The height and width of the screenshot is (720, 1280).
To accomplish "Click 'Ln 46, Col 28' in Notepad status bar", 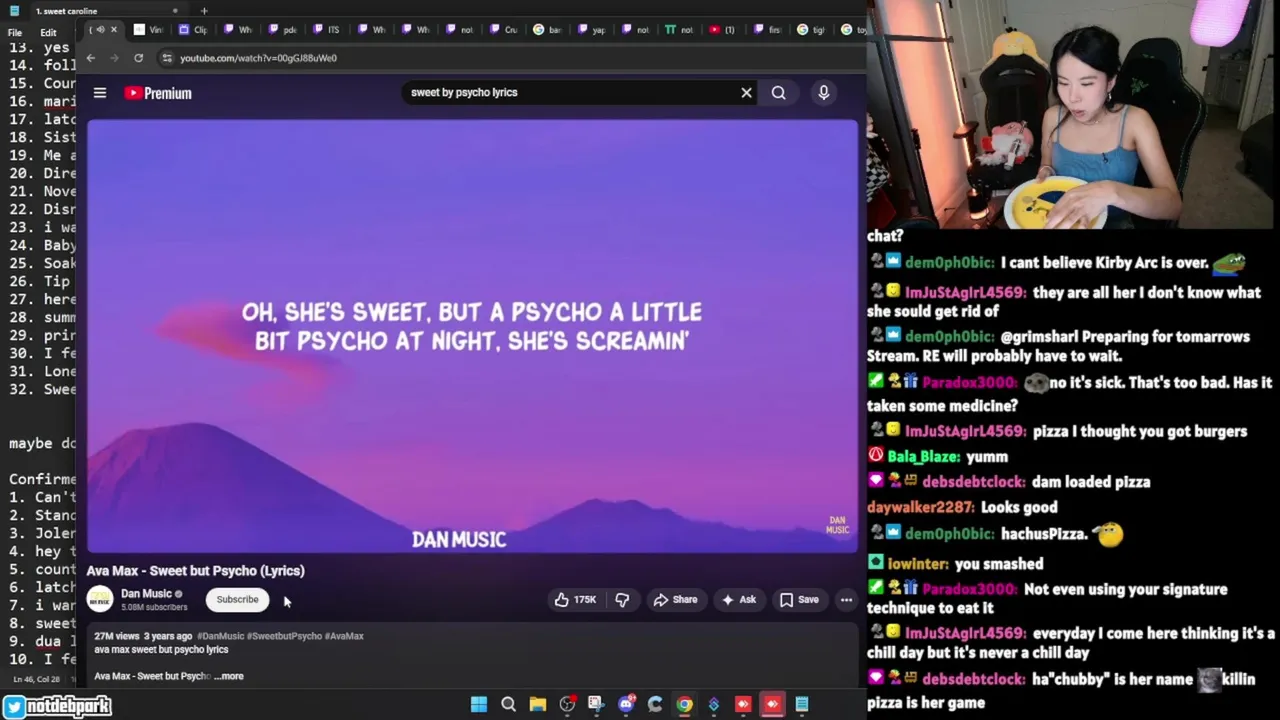I will (x=39, y=679).
